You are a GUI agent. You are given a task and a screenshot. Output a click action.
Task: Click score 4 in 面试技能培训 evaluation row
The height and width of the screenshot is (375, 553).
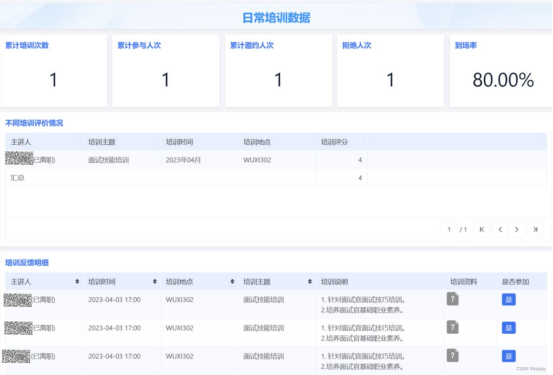click(x=360, y=160)
